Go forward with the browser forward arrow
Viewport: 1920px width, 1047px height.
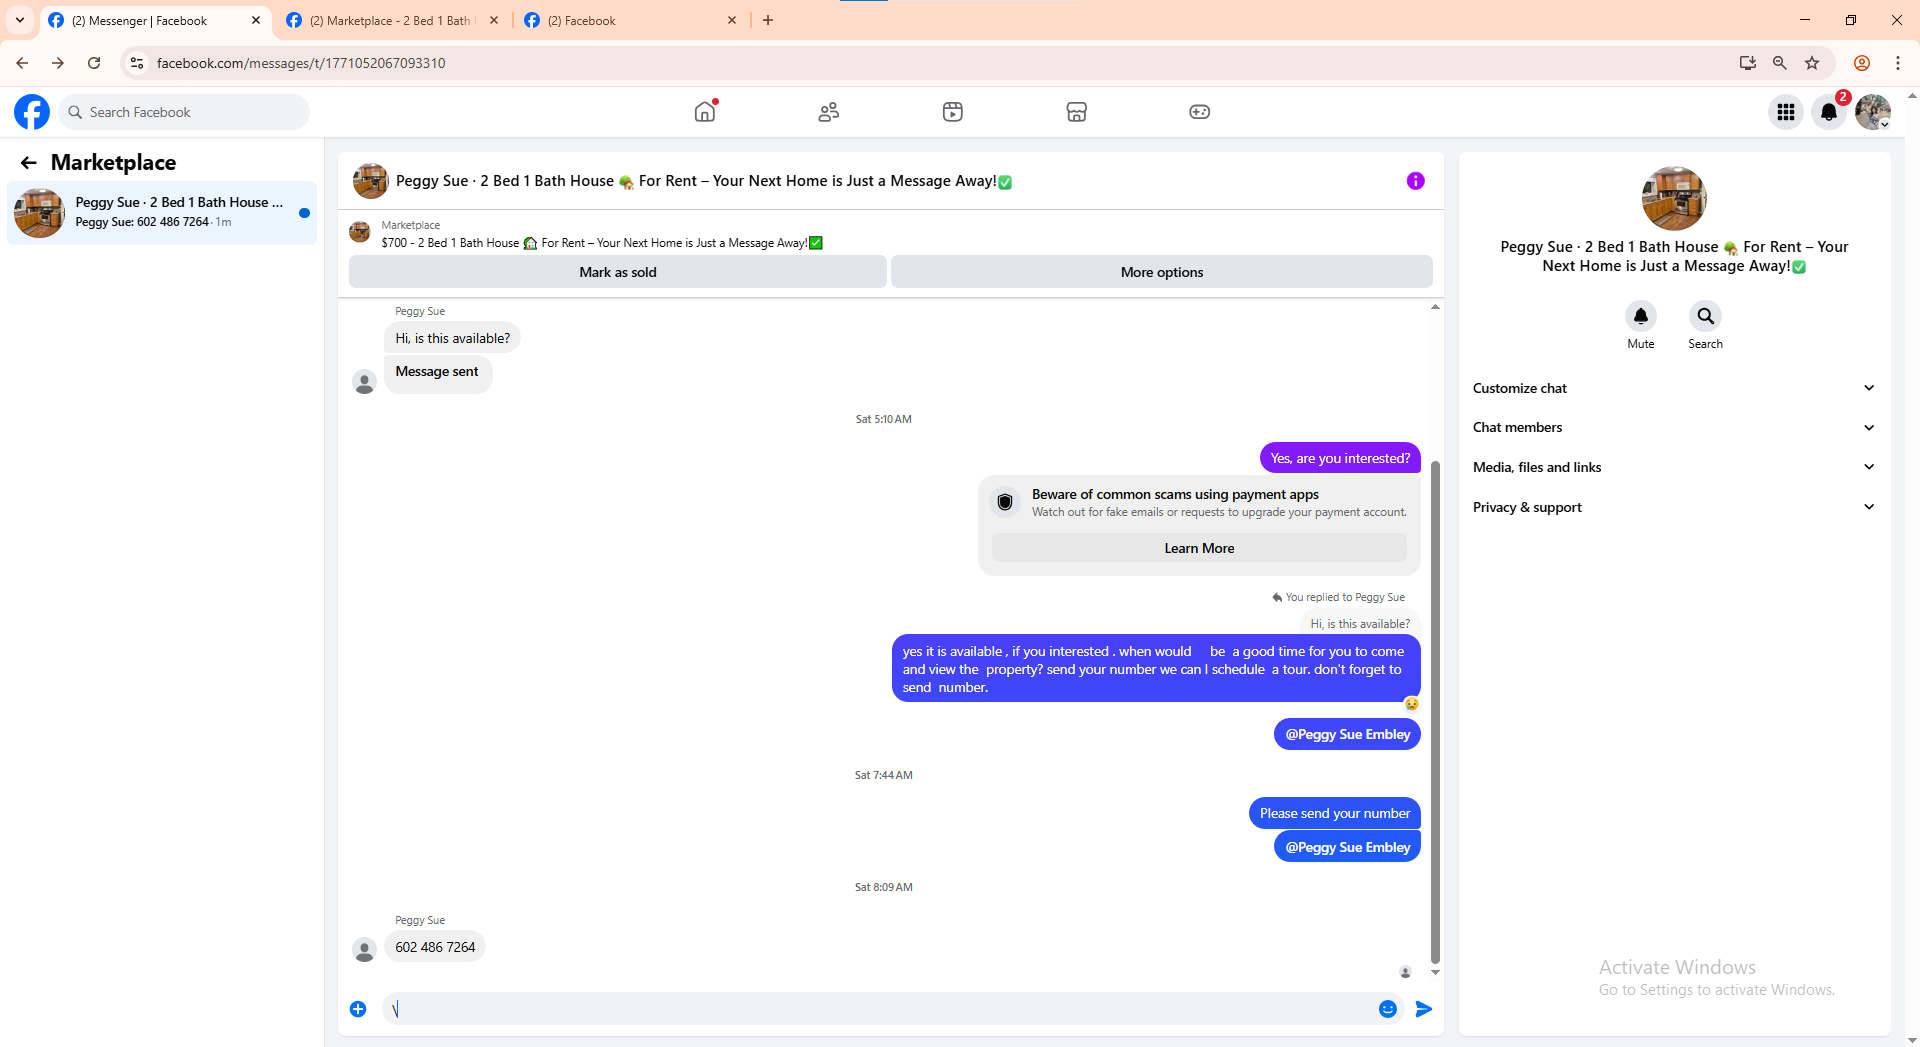(58, 63)
